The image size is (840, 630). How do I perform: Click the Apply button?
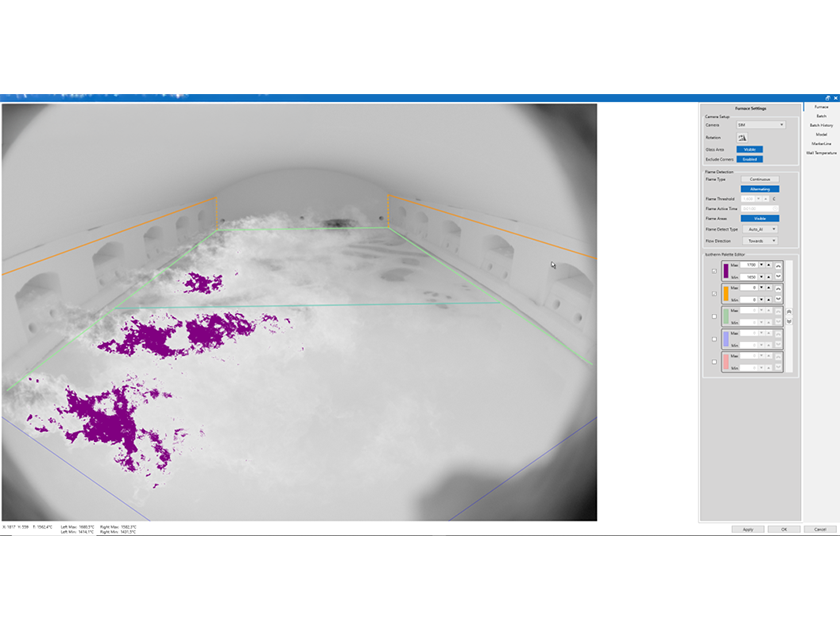pos(748,529)
